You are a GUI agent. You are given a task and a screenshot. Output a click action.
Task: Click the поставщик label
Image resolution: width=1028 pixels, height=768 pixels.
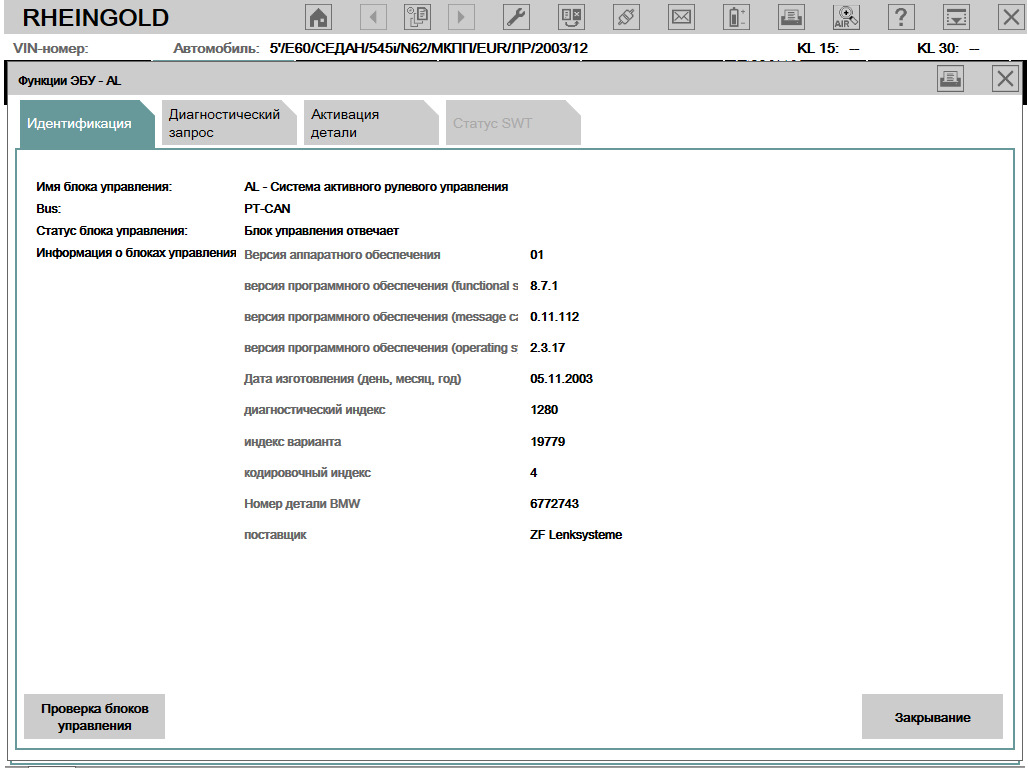click(275, 535)
